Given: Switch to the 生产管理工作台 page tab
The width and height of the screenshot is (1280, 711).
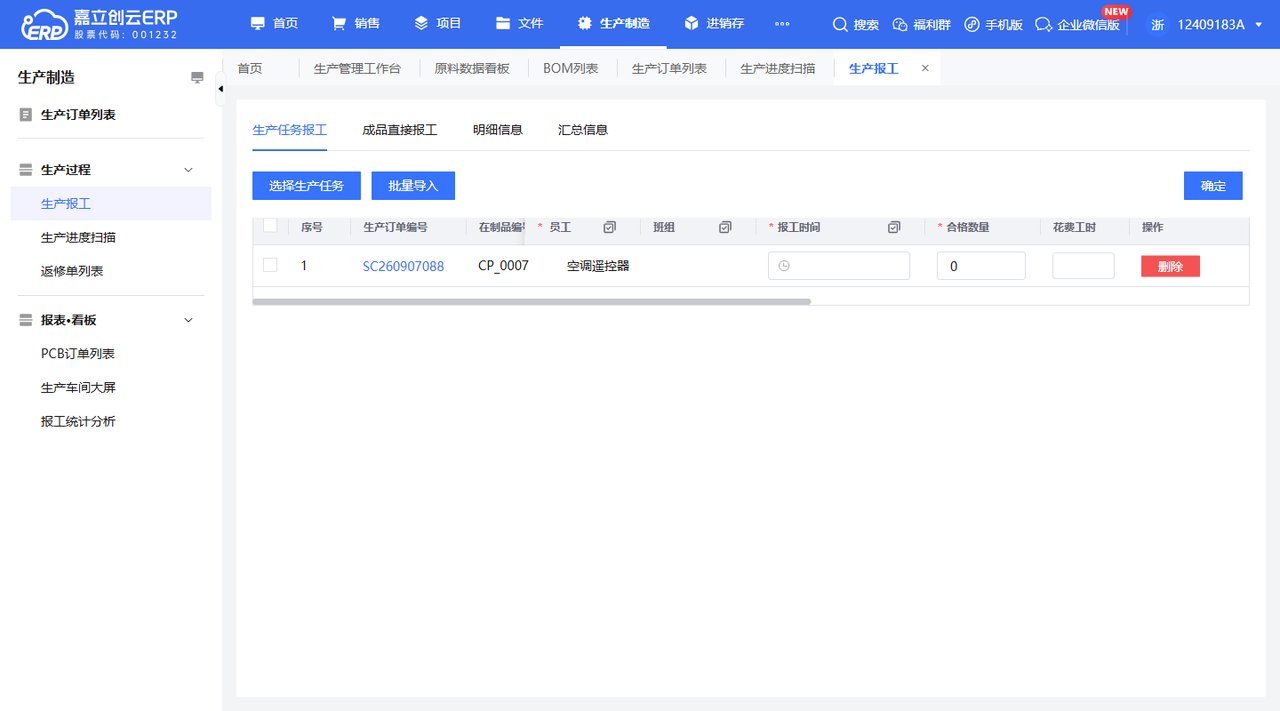Looking at the screenshot, I should click(x=357, y=68).
